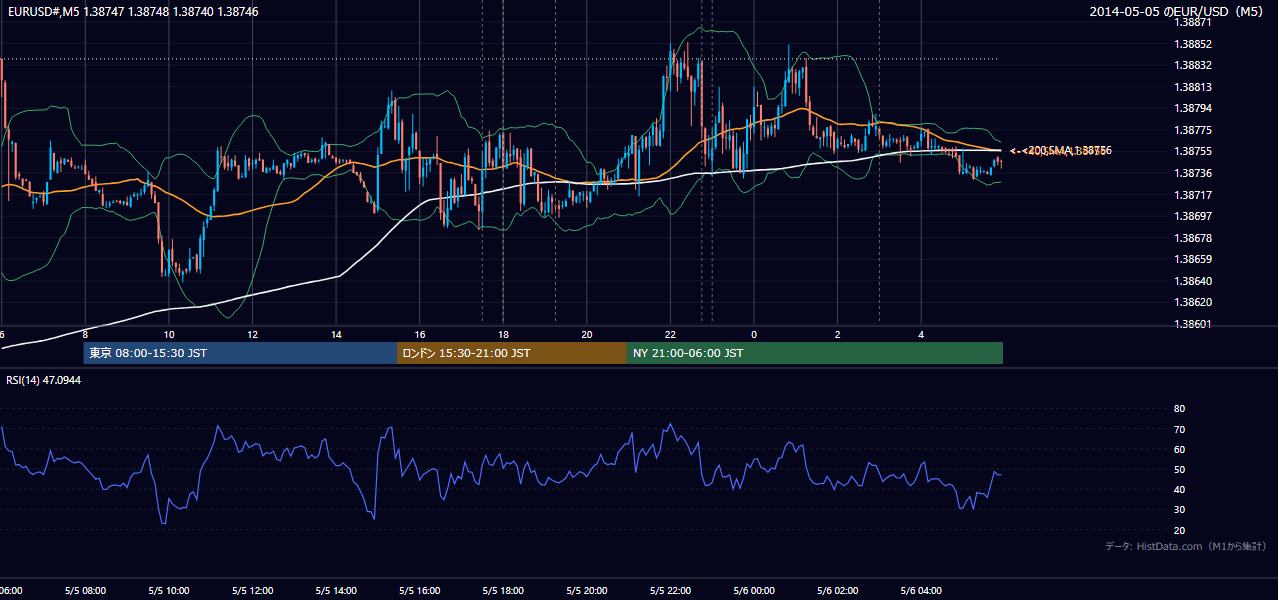Click the 5/5 18:00 date axis label
The height and width of the screenshot is (600, 1278).
503,591
